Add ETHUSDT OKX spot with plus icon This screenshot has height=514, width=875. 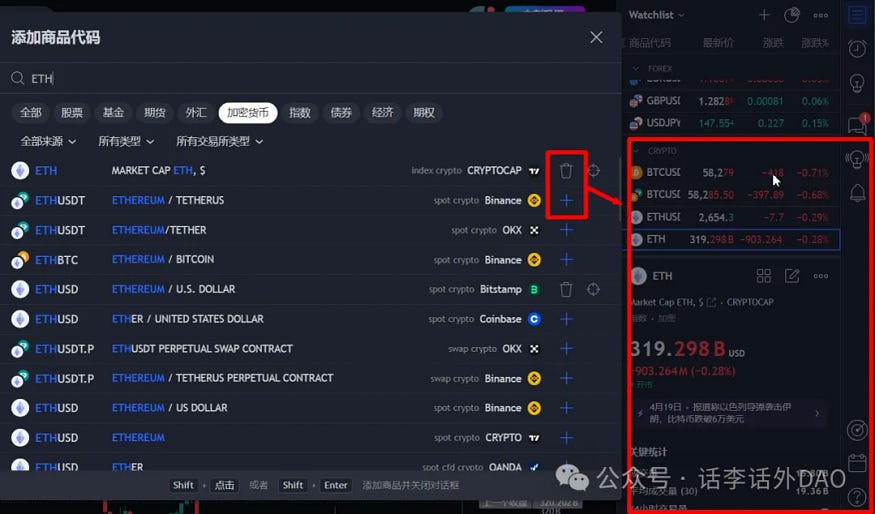pyautogui.click(x=566, y=230)
